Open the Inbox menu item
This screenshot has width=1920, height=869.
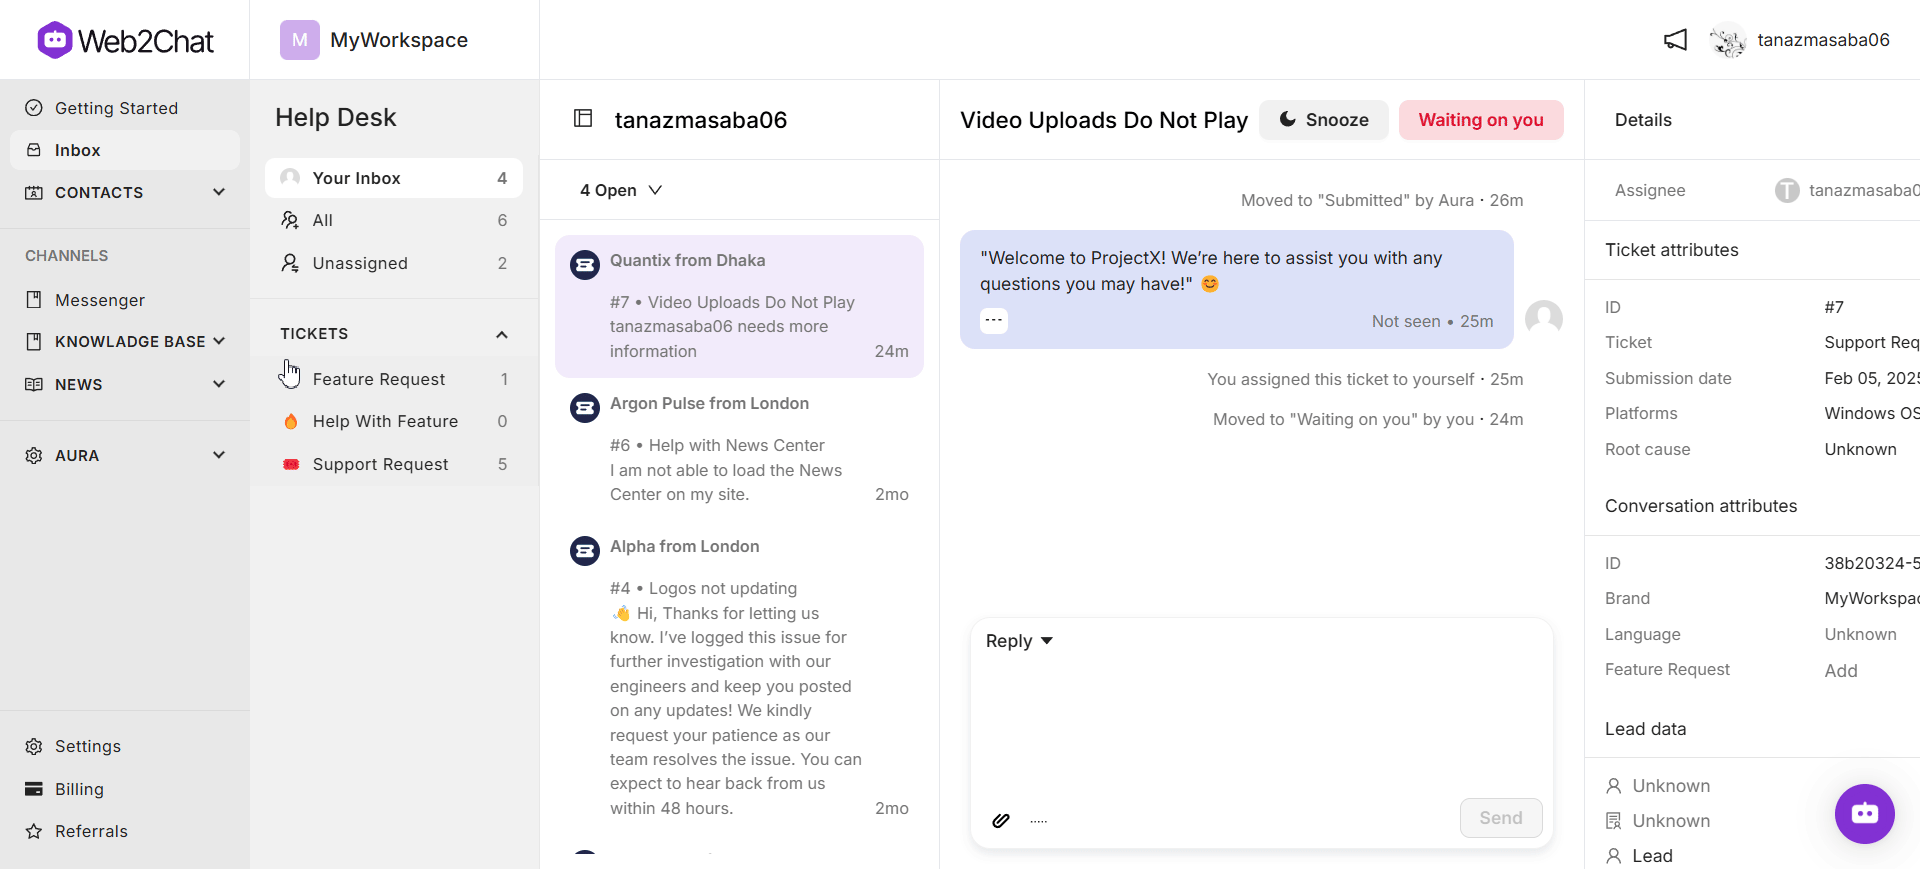(x=125, y=150)
